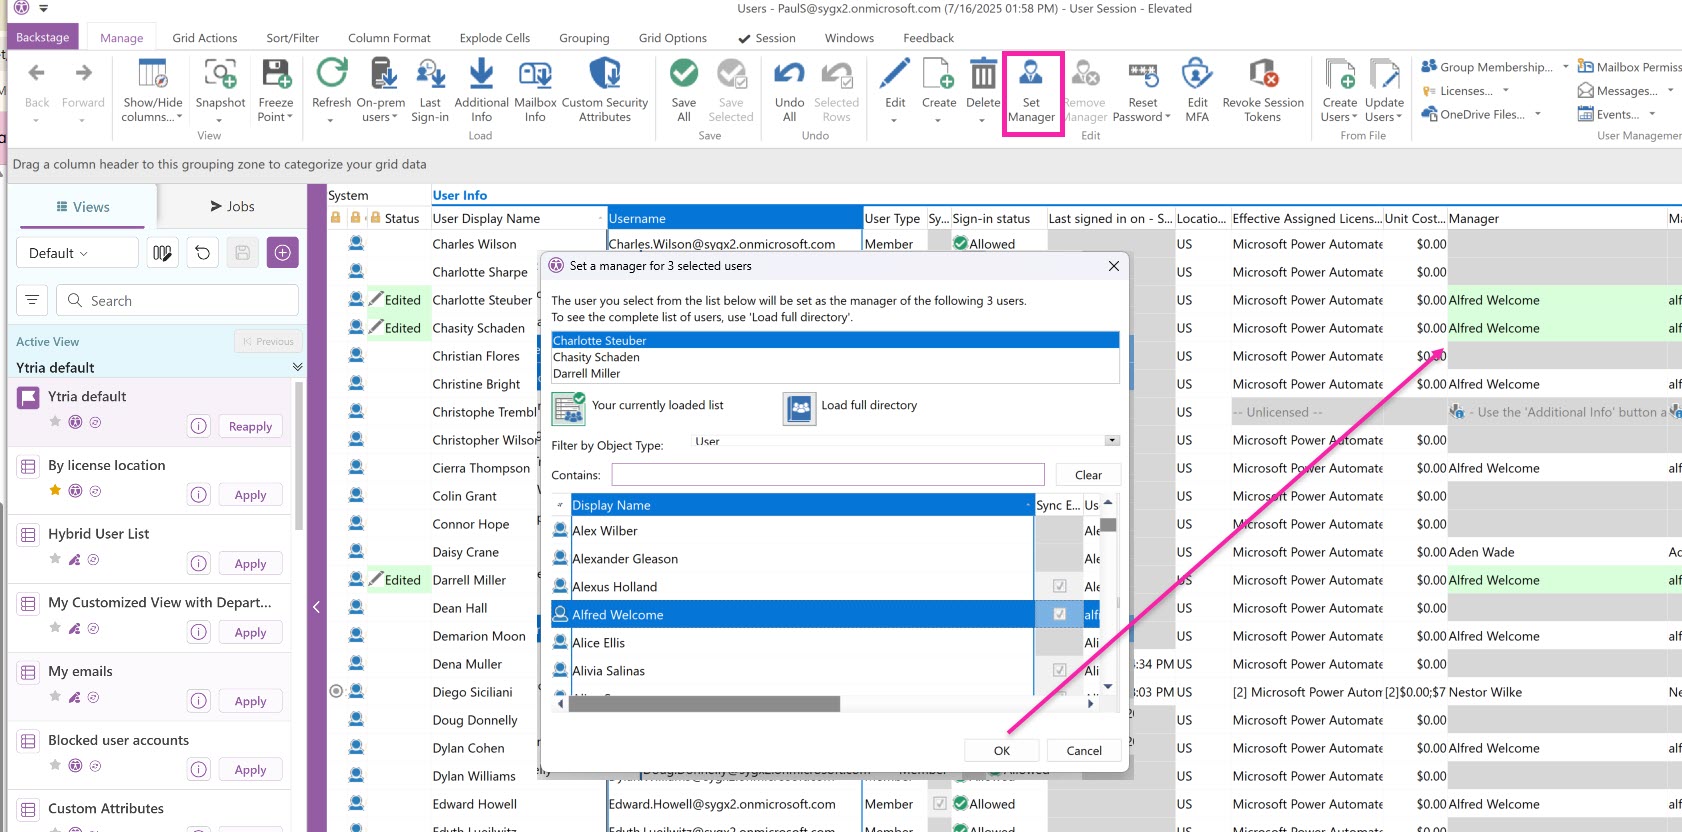
Task: Toggle Sync checkbox for Alivia Salinas
Action: click(1059, 671)
